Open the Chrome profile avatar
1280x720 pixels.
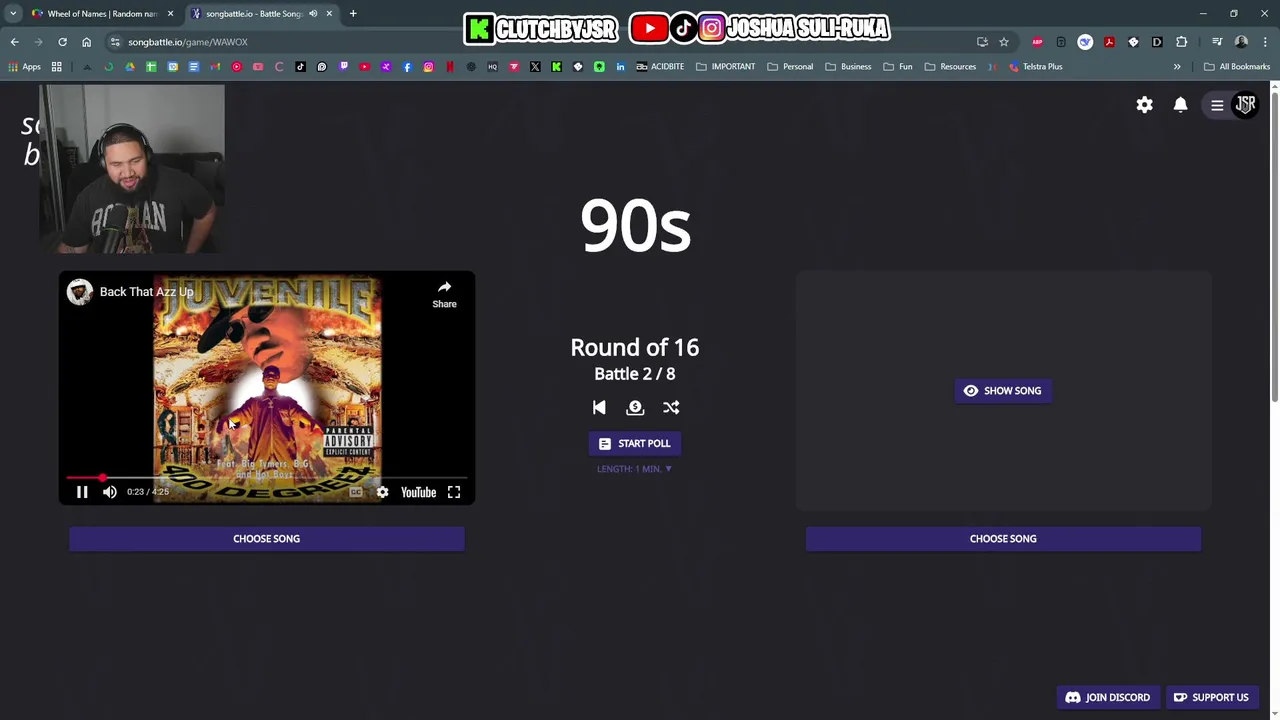pyautogui.click(x=1241, y=42)
